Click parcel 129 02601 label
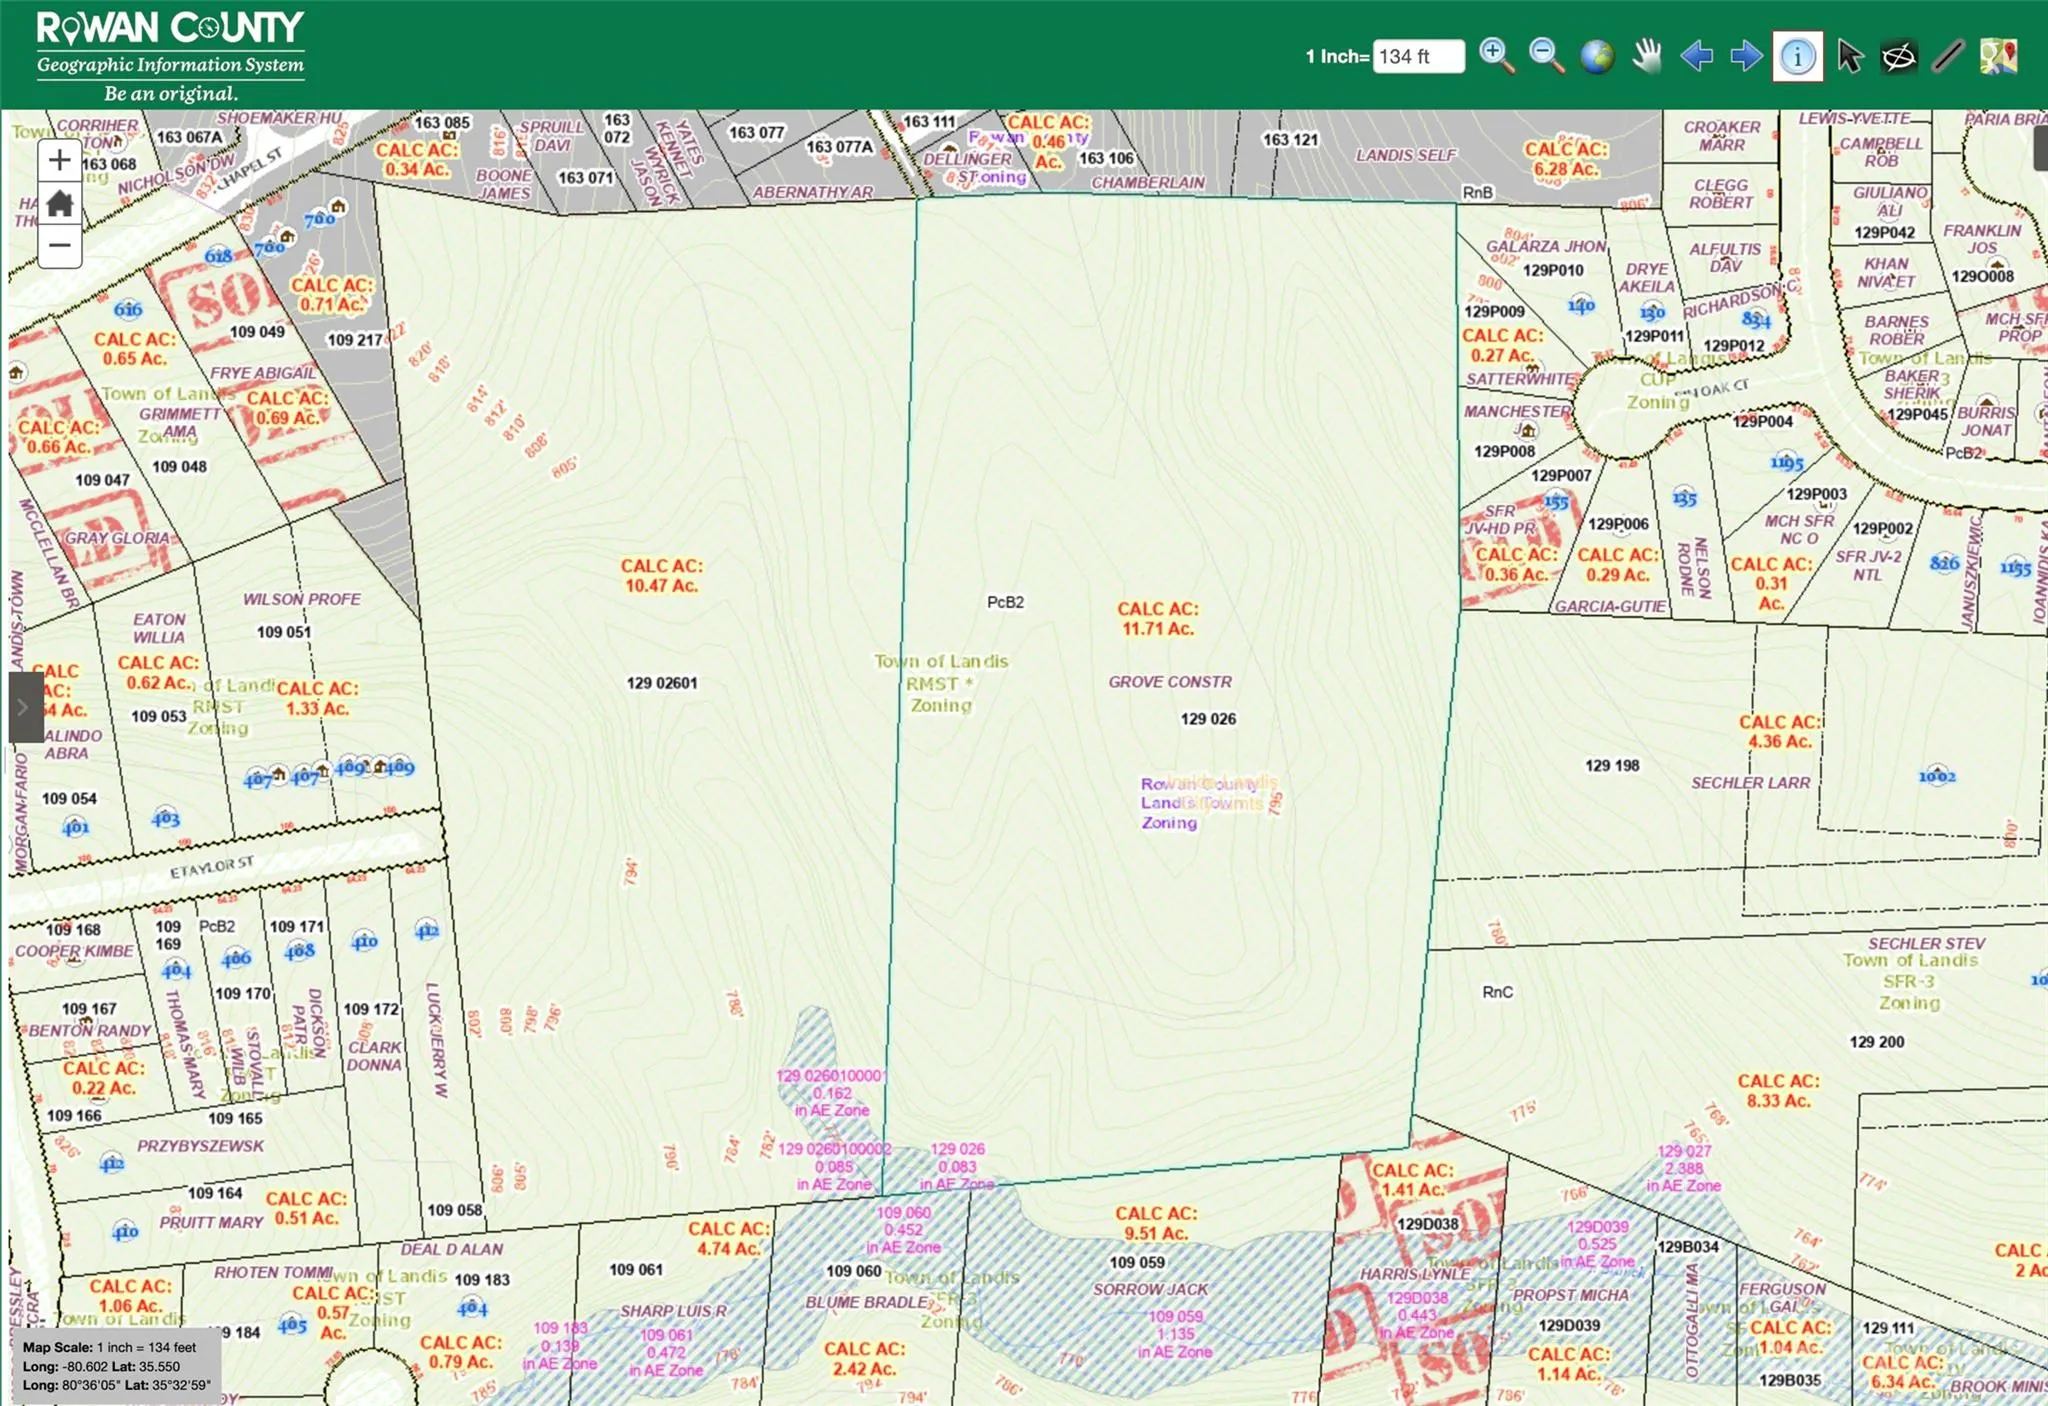The width and height of the screenshot is (2048, 1406). click(x=662, y=683)
